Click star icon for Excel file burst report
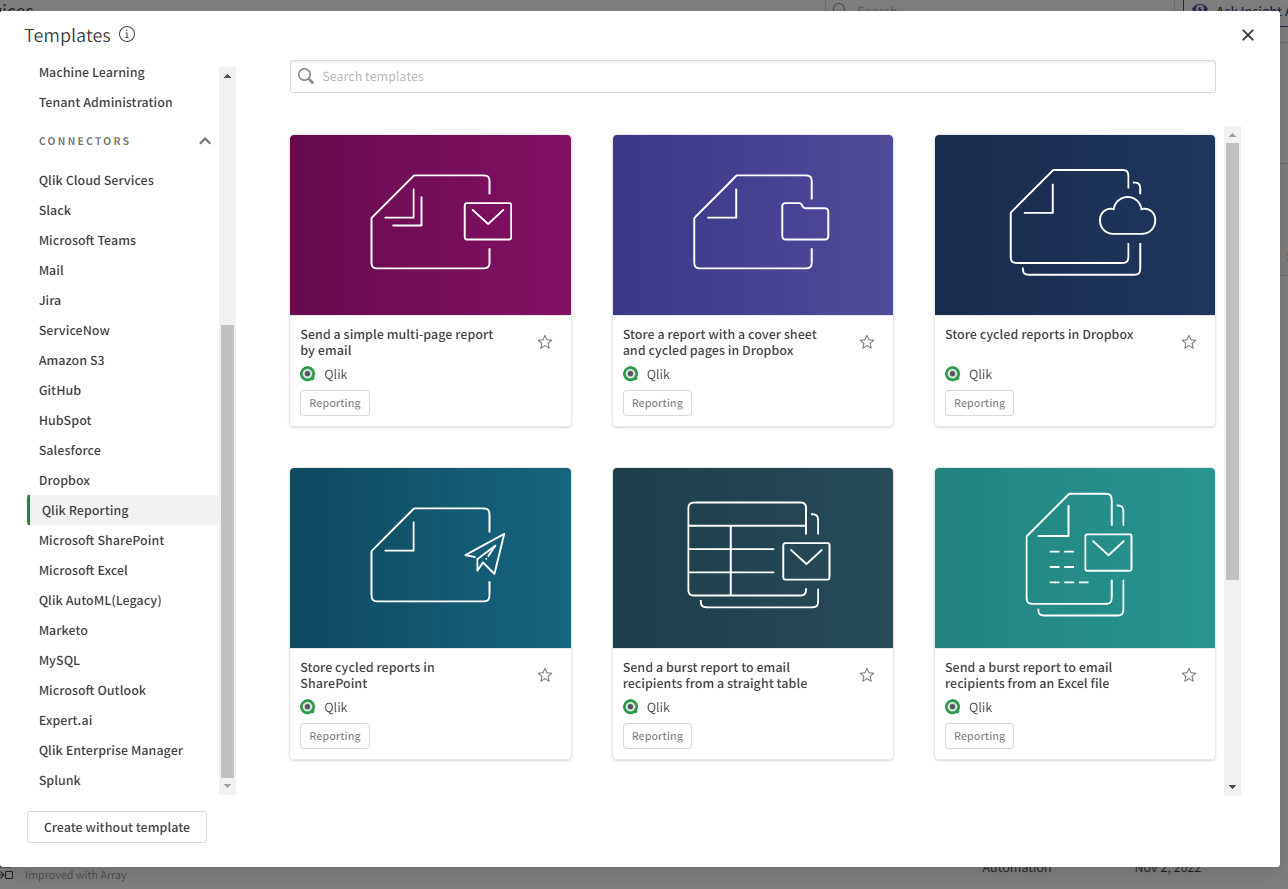1288x889 pixels. [x=1189, y=675]
